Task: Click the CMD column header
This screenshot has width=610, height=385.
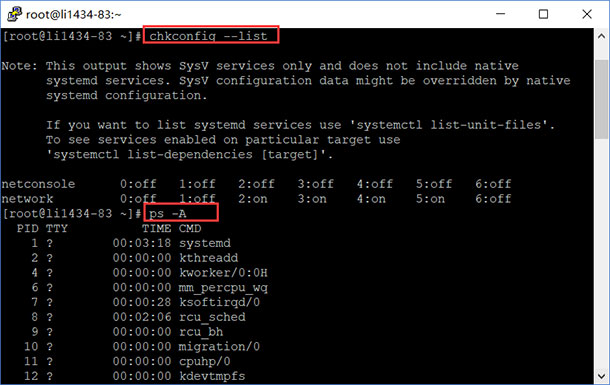Action: click(190, 228)
